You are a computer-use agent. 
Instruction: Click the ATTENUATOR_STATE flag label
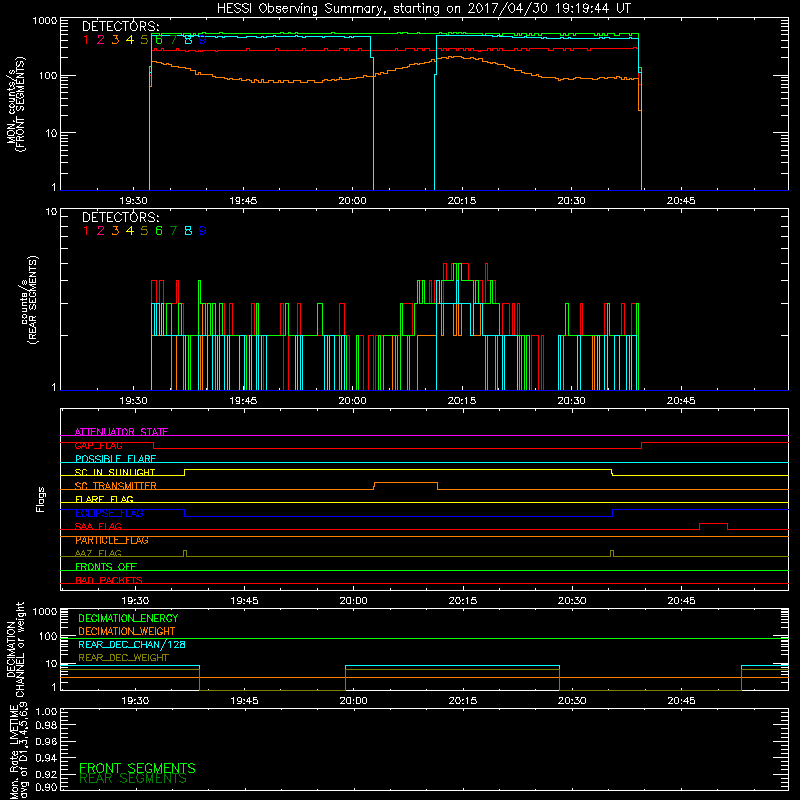(121, 432)
